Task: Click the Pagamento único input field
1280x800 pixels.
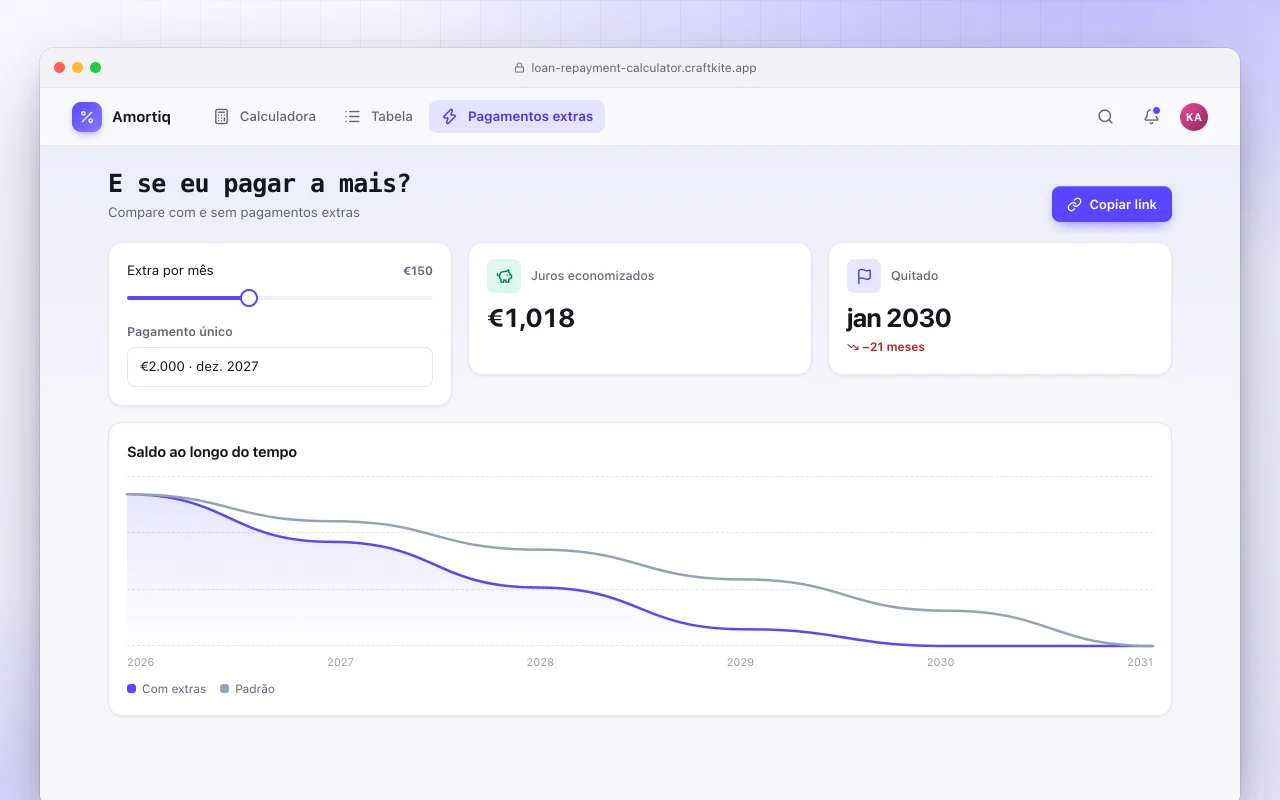Action: [x=280, y=367]
